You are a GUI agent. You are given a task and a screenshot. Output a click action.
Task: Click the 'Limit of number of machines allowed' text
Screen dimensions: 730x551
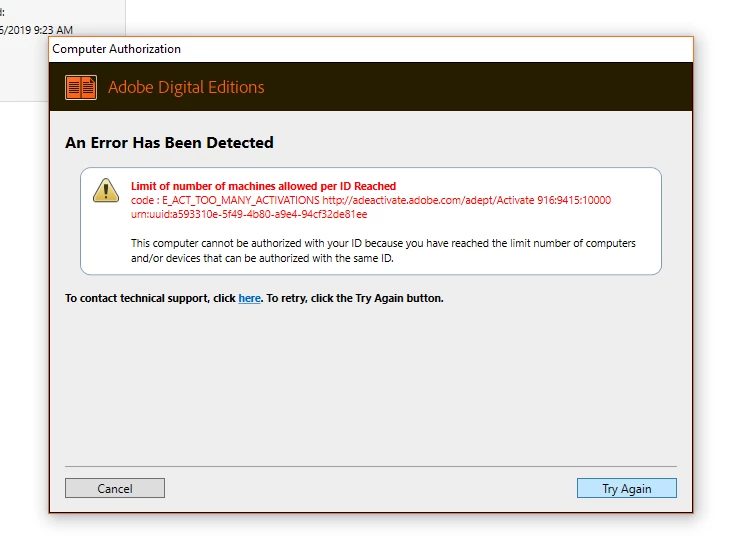tap(263, 186)
